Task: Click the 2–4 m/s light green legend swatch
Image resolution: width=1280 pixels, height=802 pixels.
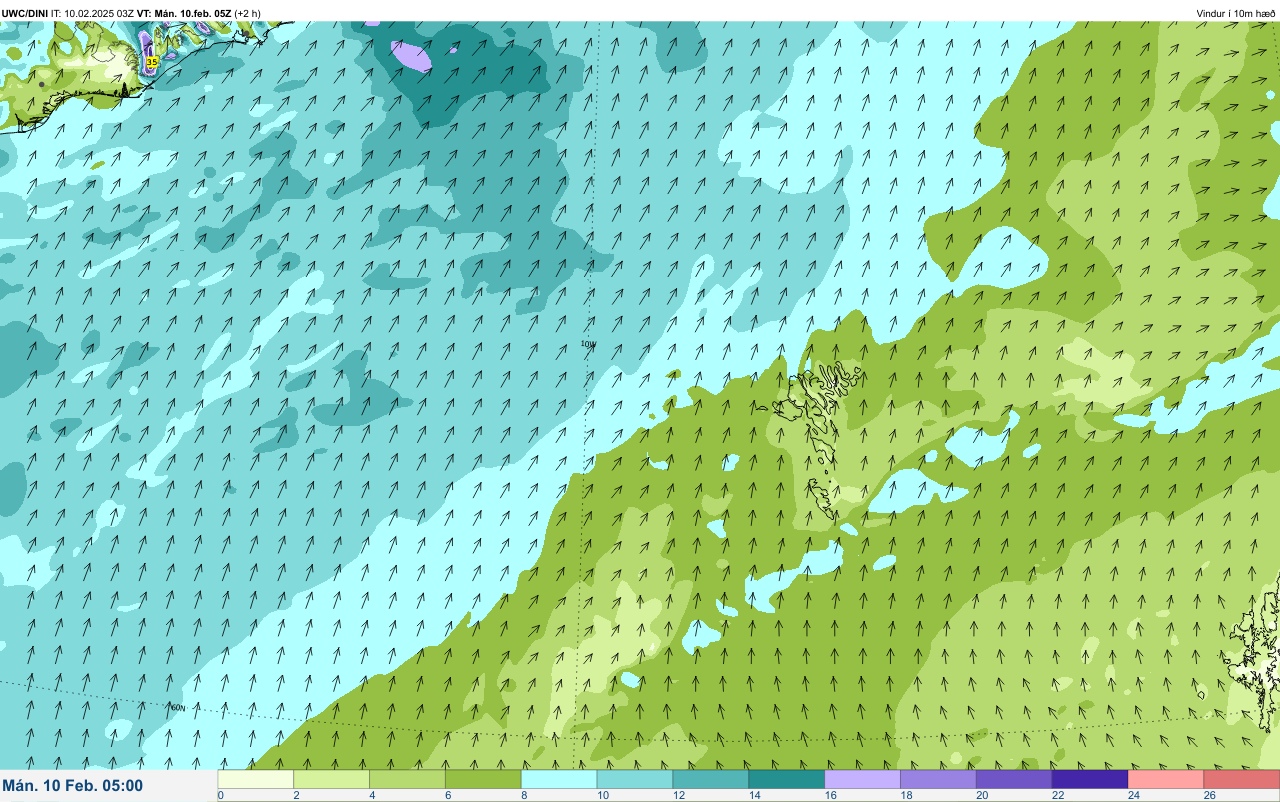Action: [x=332, y=779]
